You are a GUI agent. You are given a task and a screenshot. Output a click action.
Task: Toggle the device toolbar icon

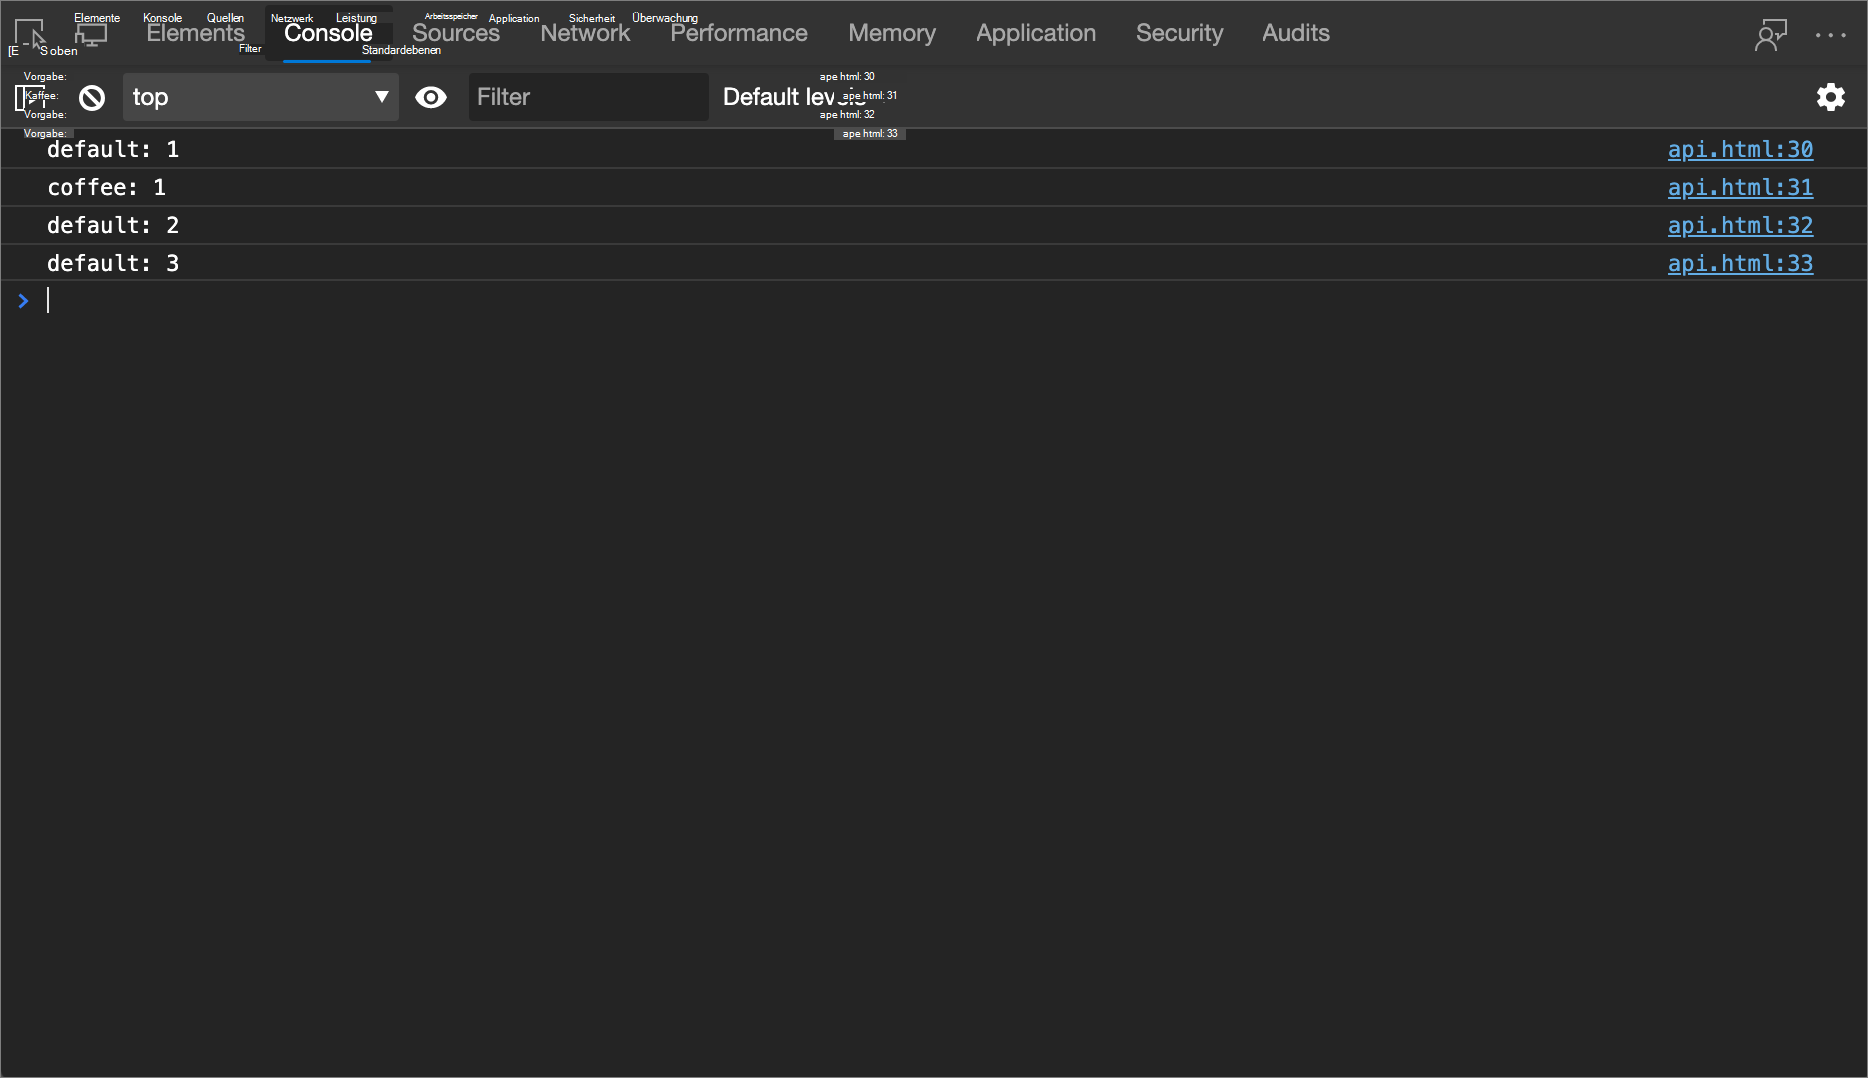92,33
